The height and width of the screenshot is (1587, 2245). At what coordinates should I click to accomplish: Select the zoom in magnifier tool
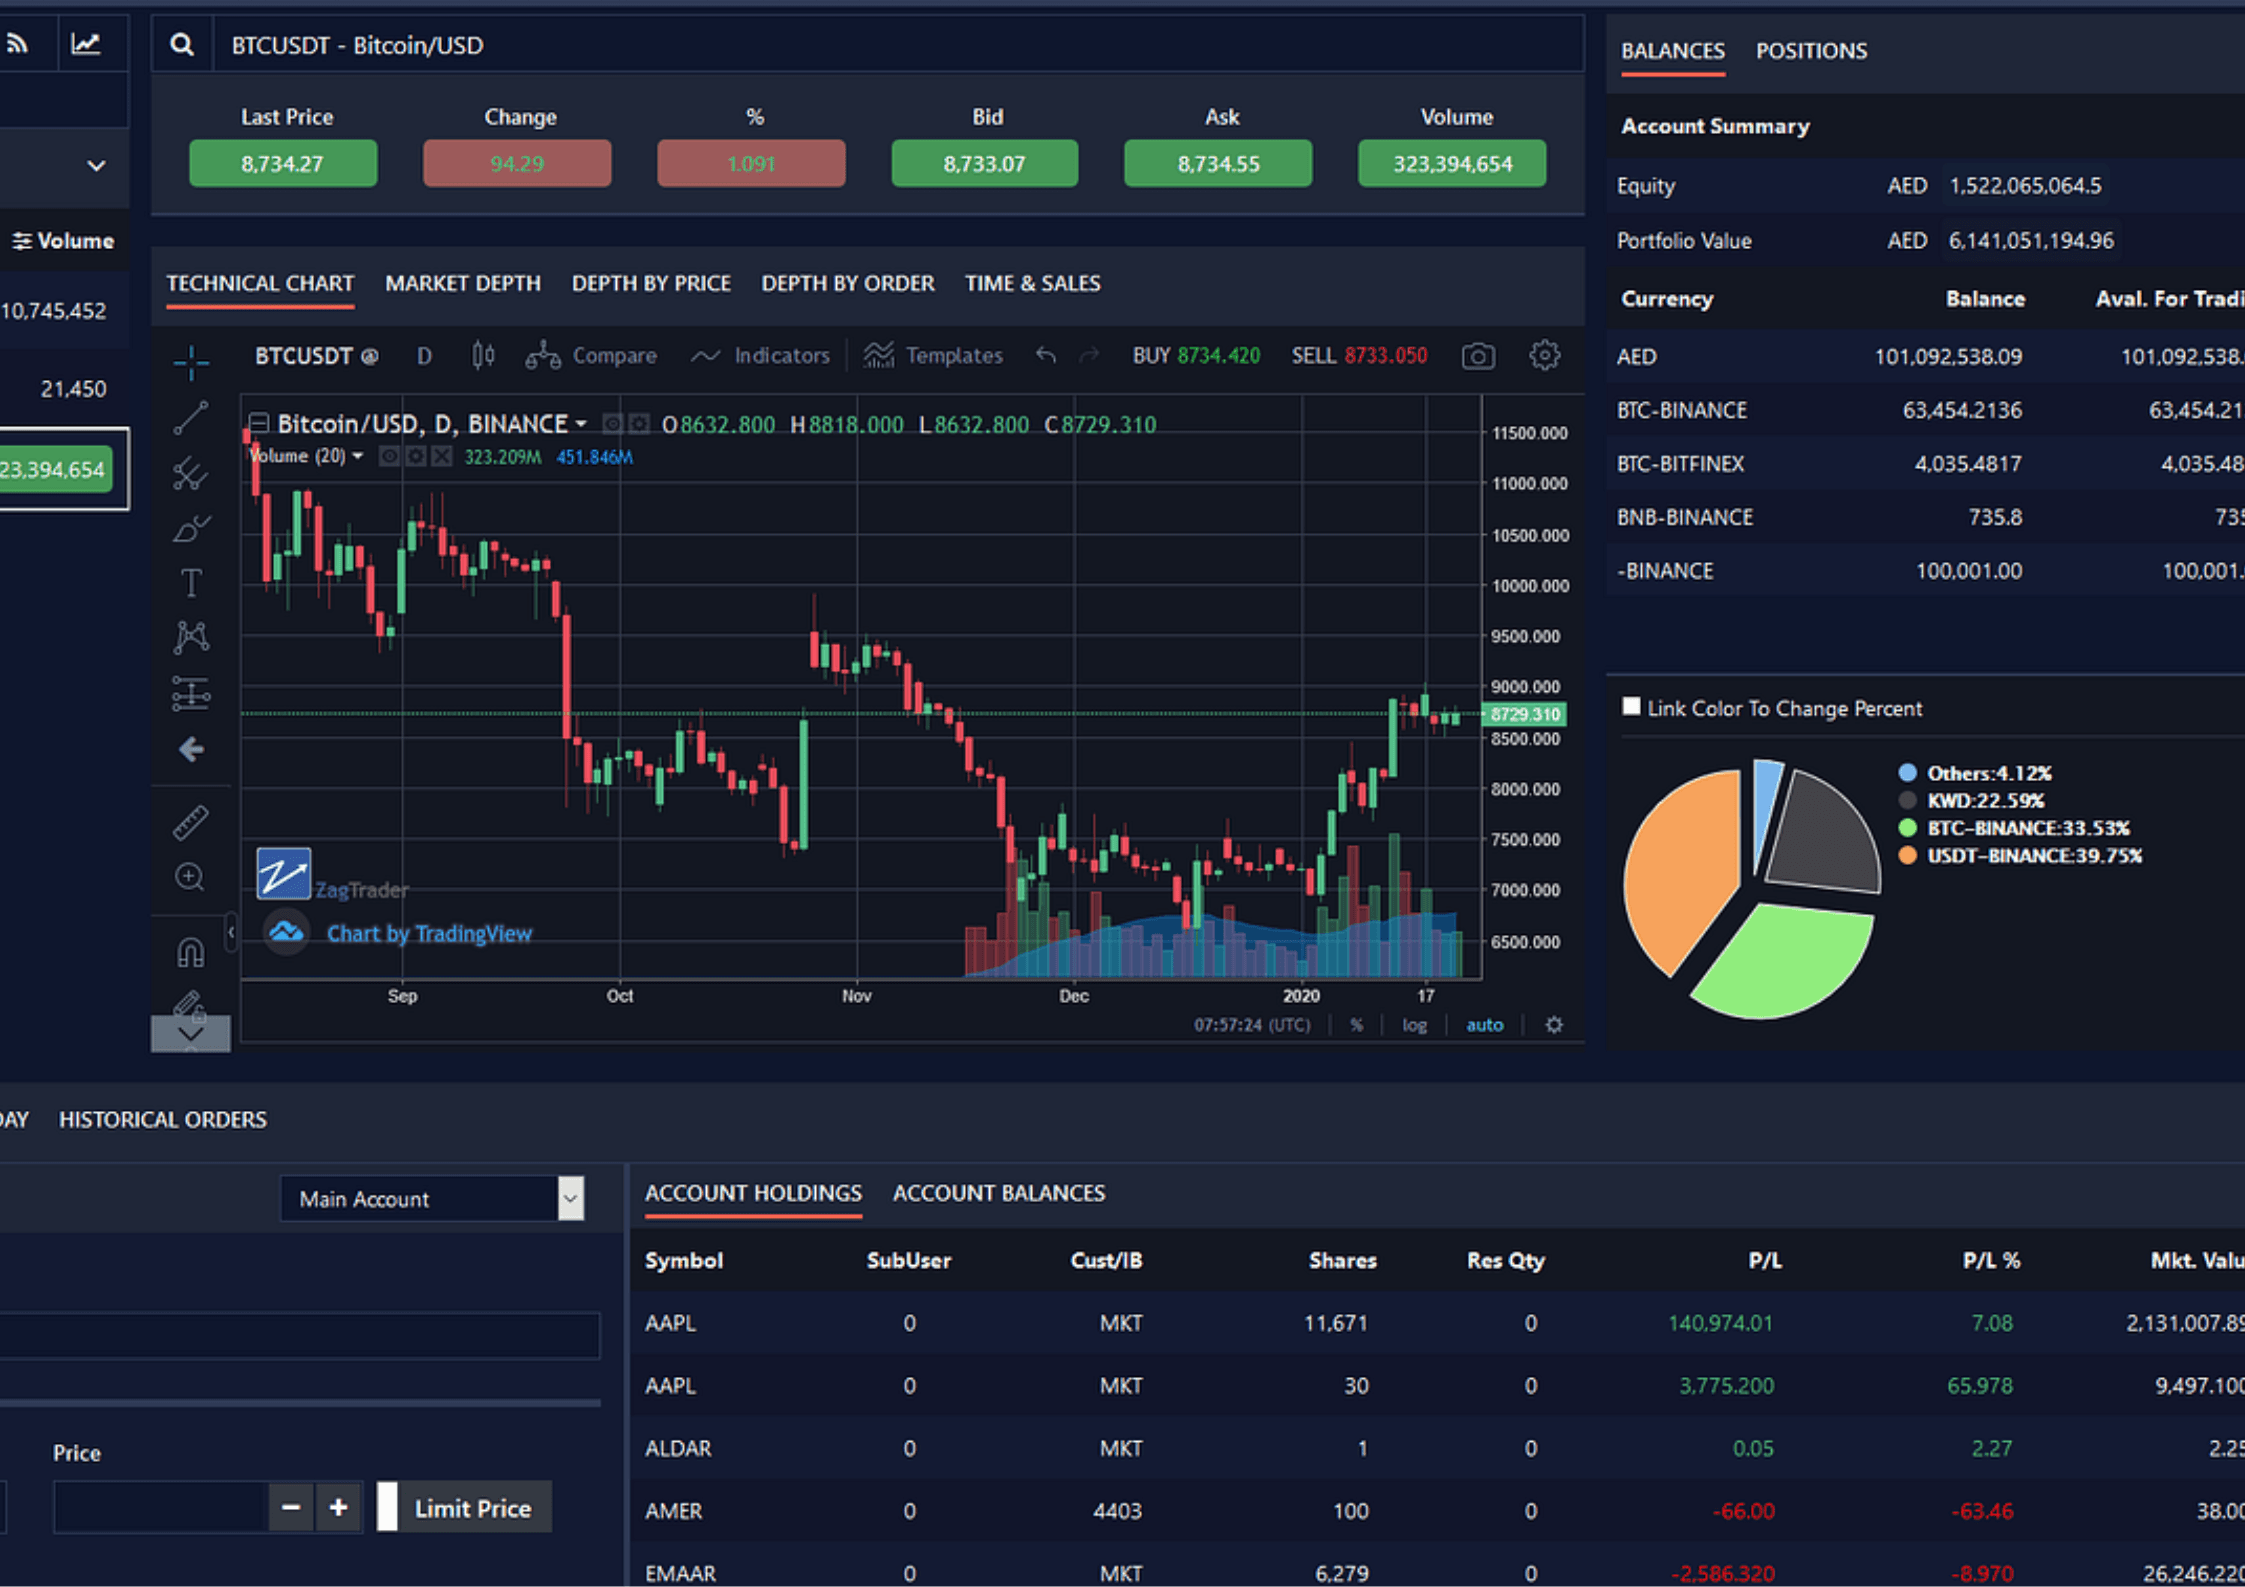190,877
